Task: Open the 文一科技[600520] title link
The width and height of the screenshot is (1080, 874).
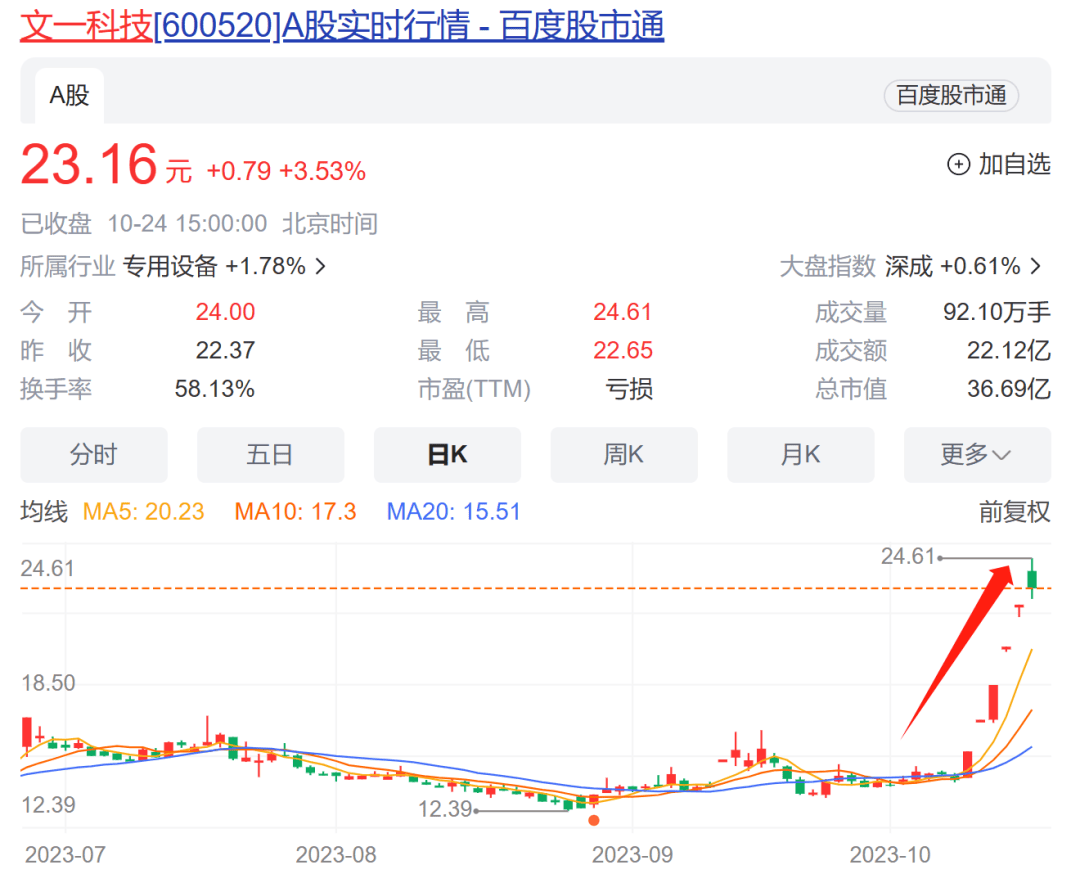Action: 342,26
